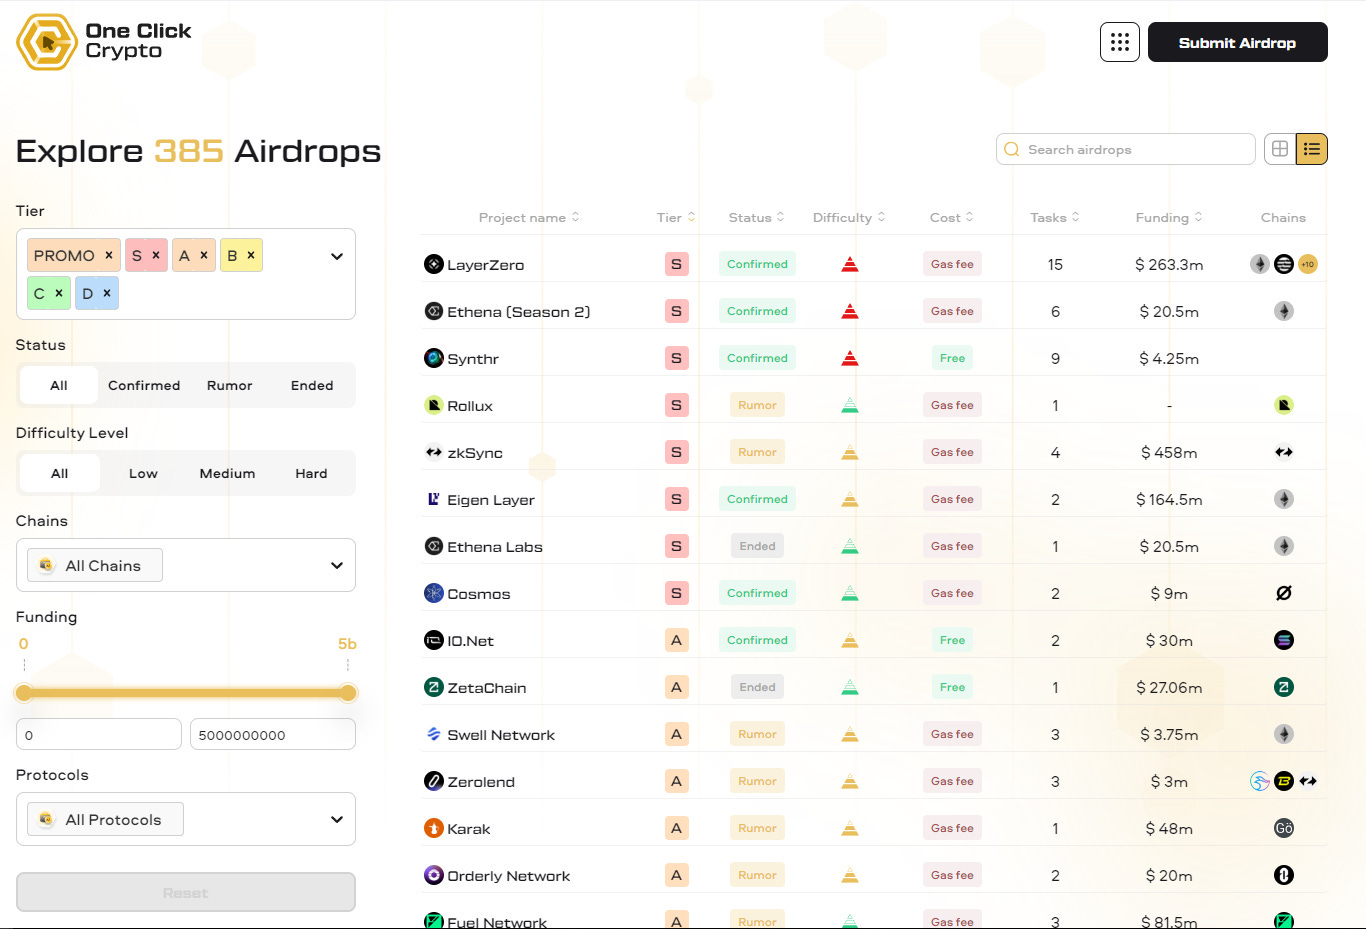The image size is (1366, 929).
Task: Click the IO.Net project logo
Action: coord(433,640)
